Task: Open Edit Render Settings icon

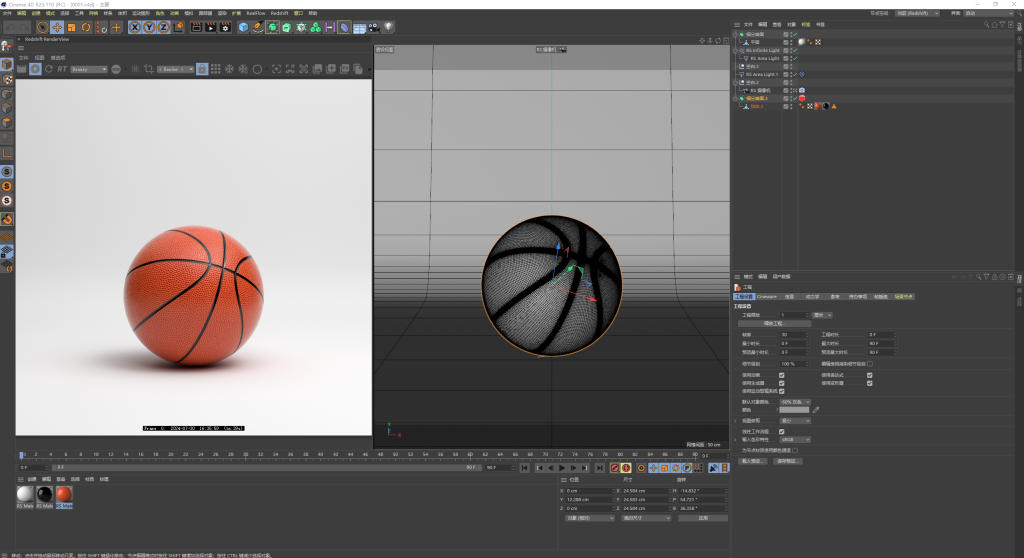Action: [x=225, y=27]
